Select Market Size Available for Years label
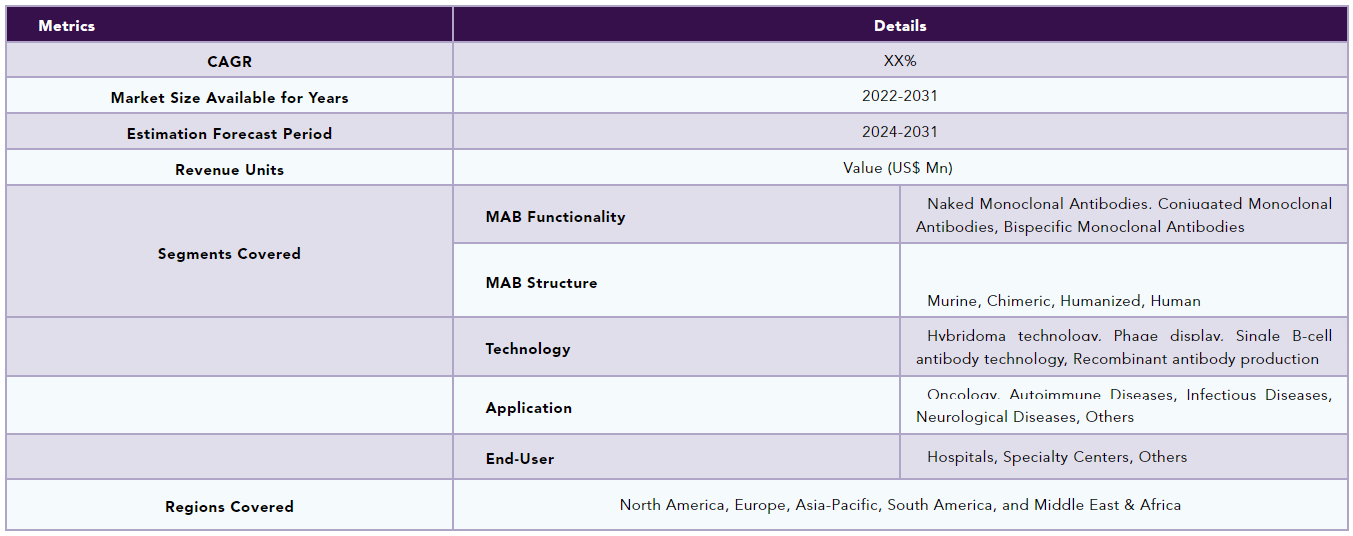The width and height of the screenshot is (1353, 536). pyautogui.click(x=229, y=98)
